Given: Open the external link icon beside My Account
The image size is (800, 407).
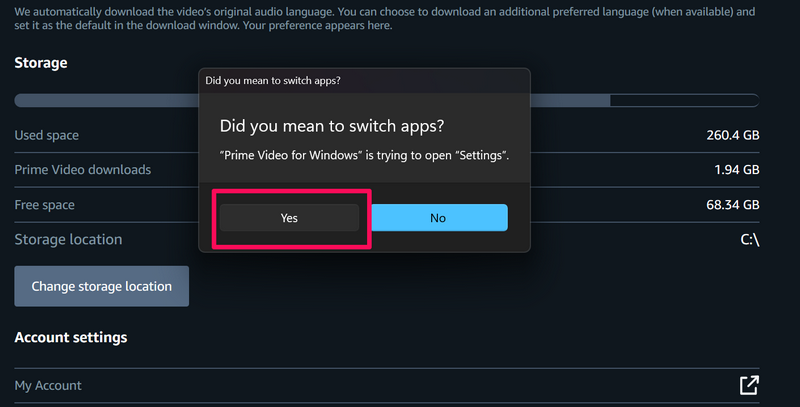Looking at the screenshot, I should click(748, 385).
